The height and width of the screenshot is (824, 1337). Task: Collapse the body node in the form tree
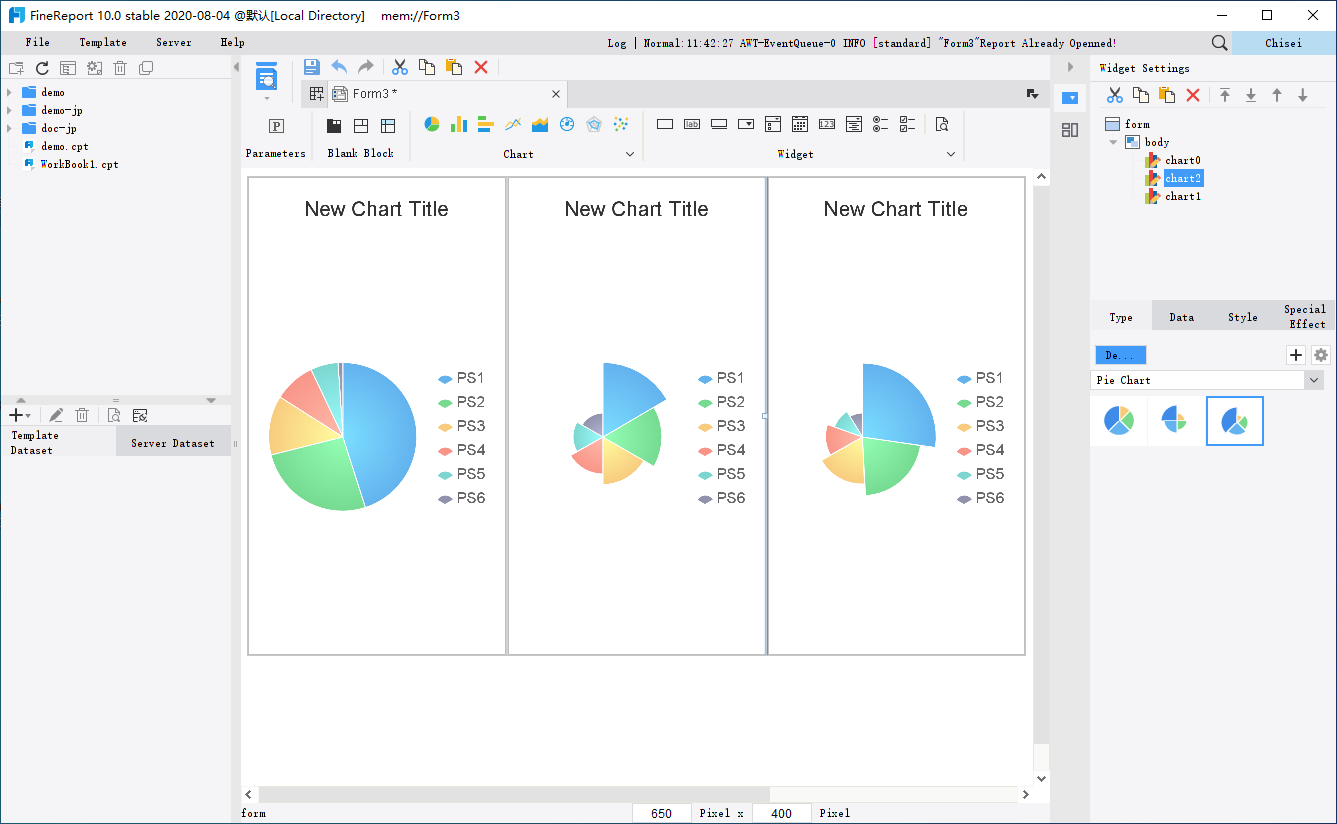(x=1113, y=141)
